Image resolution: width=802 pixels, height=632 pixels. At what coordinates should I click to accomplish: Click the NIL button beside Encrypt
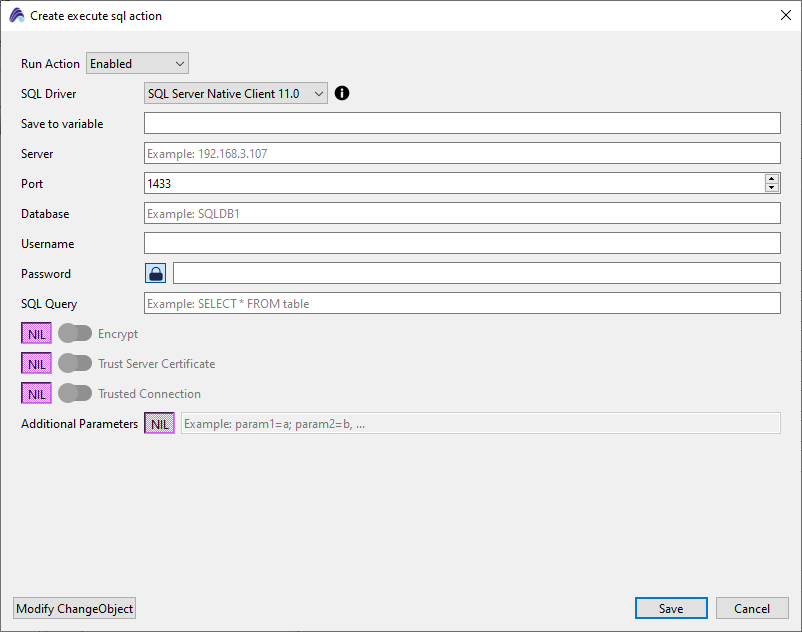[x=37, y=334]
